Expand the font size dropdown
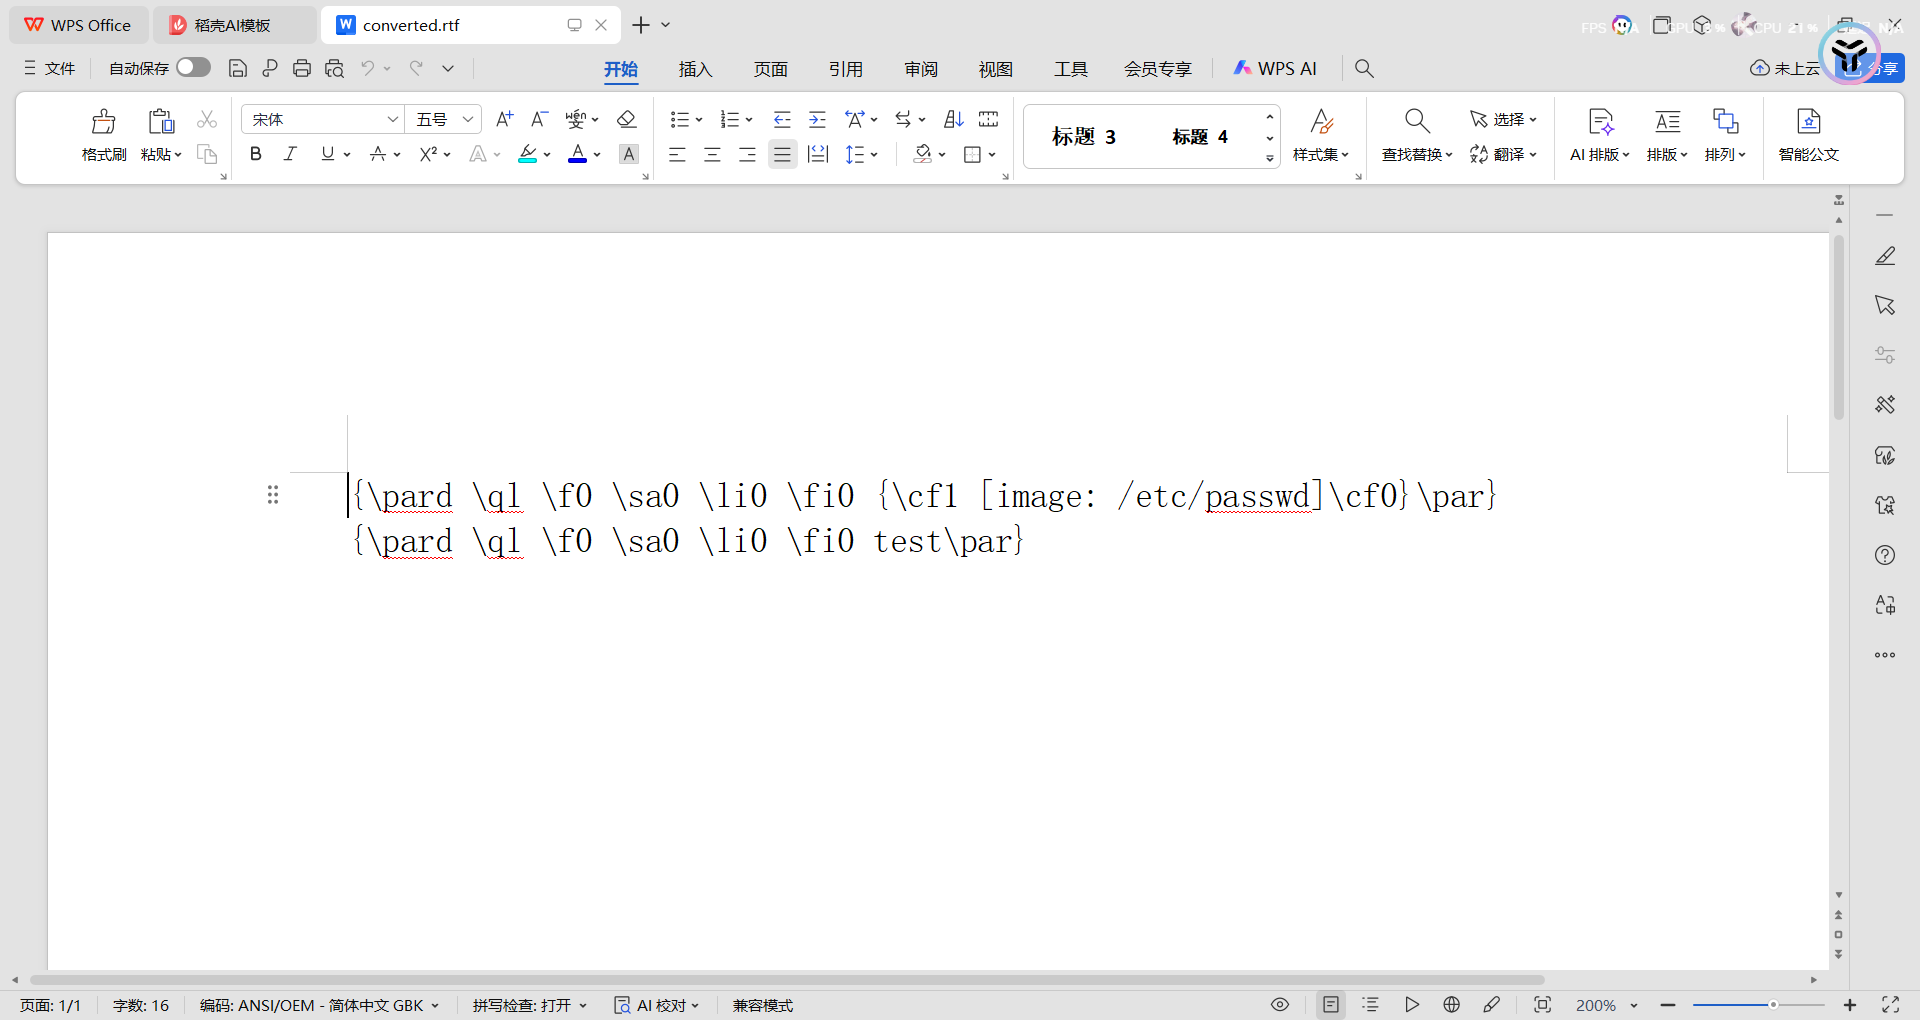Viewport: 1920px width, 1020px height. (x=467, y=120)
